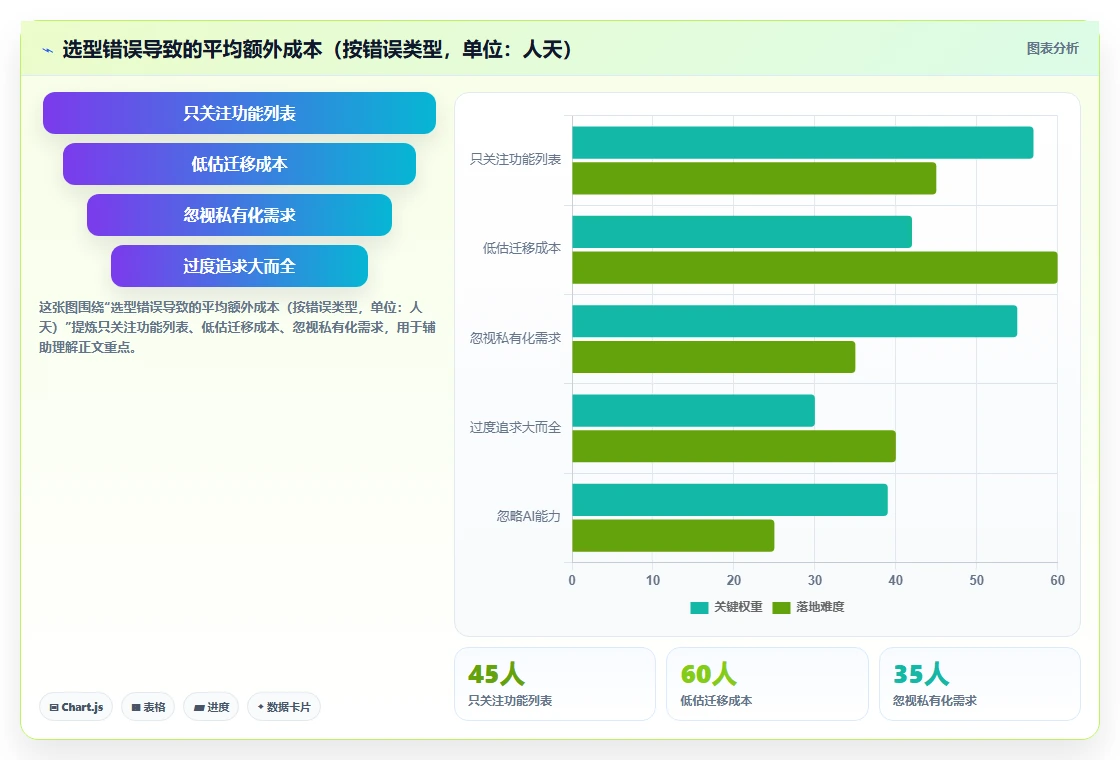Click the 关键权重 legend label text
The image size is (1120, 760).
739,607
